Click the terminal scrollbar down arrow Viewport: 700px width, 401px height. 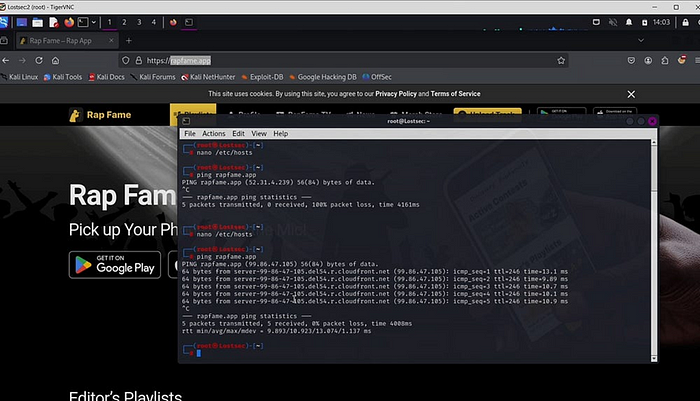[654, 359]
